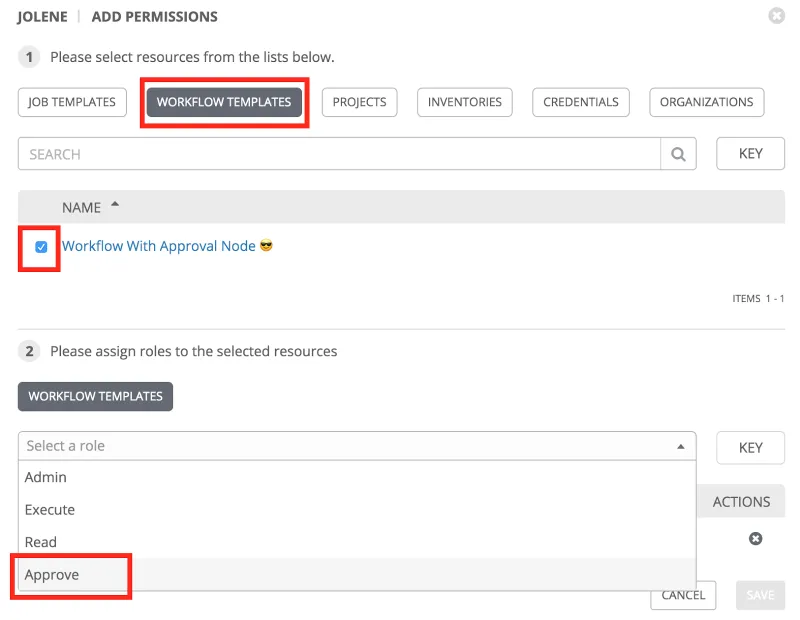Screen dimensions: 800x620
Task: Click the KEY button beside search
Action: point(750,154)
